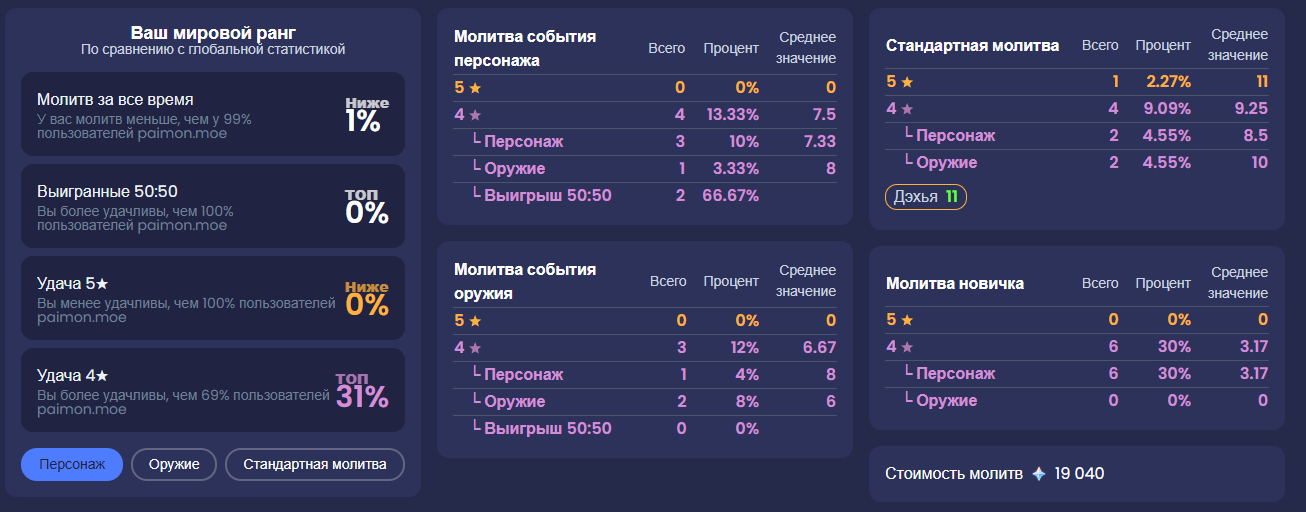Switch rank filter to Стандартная молитва
The width and height of the screenshot is (1306, 512).
[x=315, y=465]
